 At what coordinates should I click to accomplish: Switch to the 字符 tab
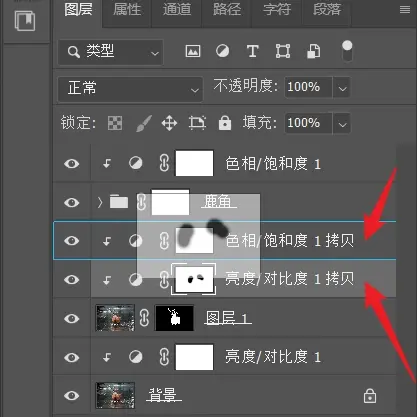(277, 10)
